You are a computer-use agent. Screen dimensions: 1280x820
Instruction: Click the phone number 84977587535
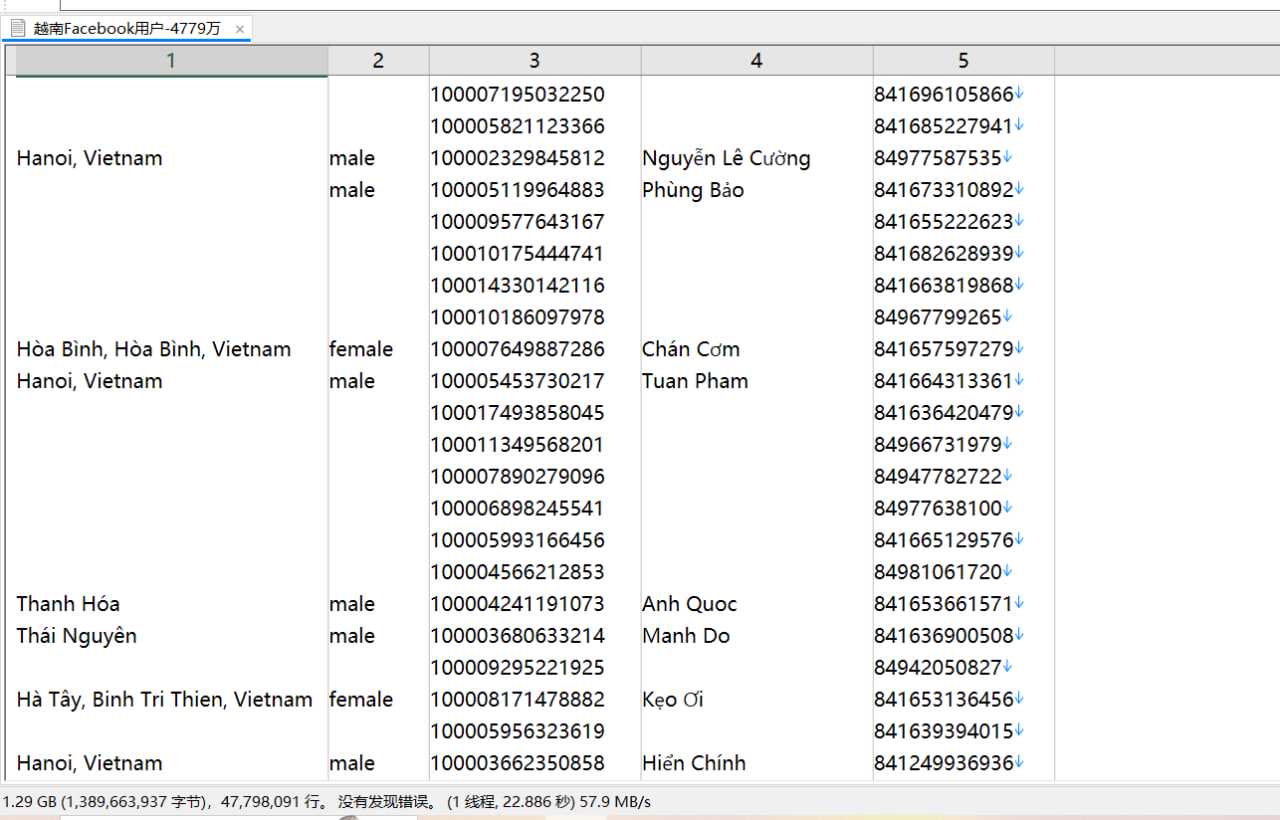coord(938,158)
